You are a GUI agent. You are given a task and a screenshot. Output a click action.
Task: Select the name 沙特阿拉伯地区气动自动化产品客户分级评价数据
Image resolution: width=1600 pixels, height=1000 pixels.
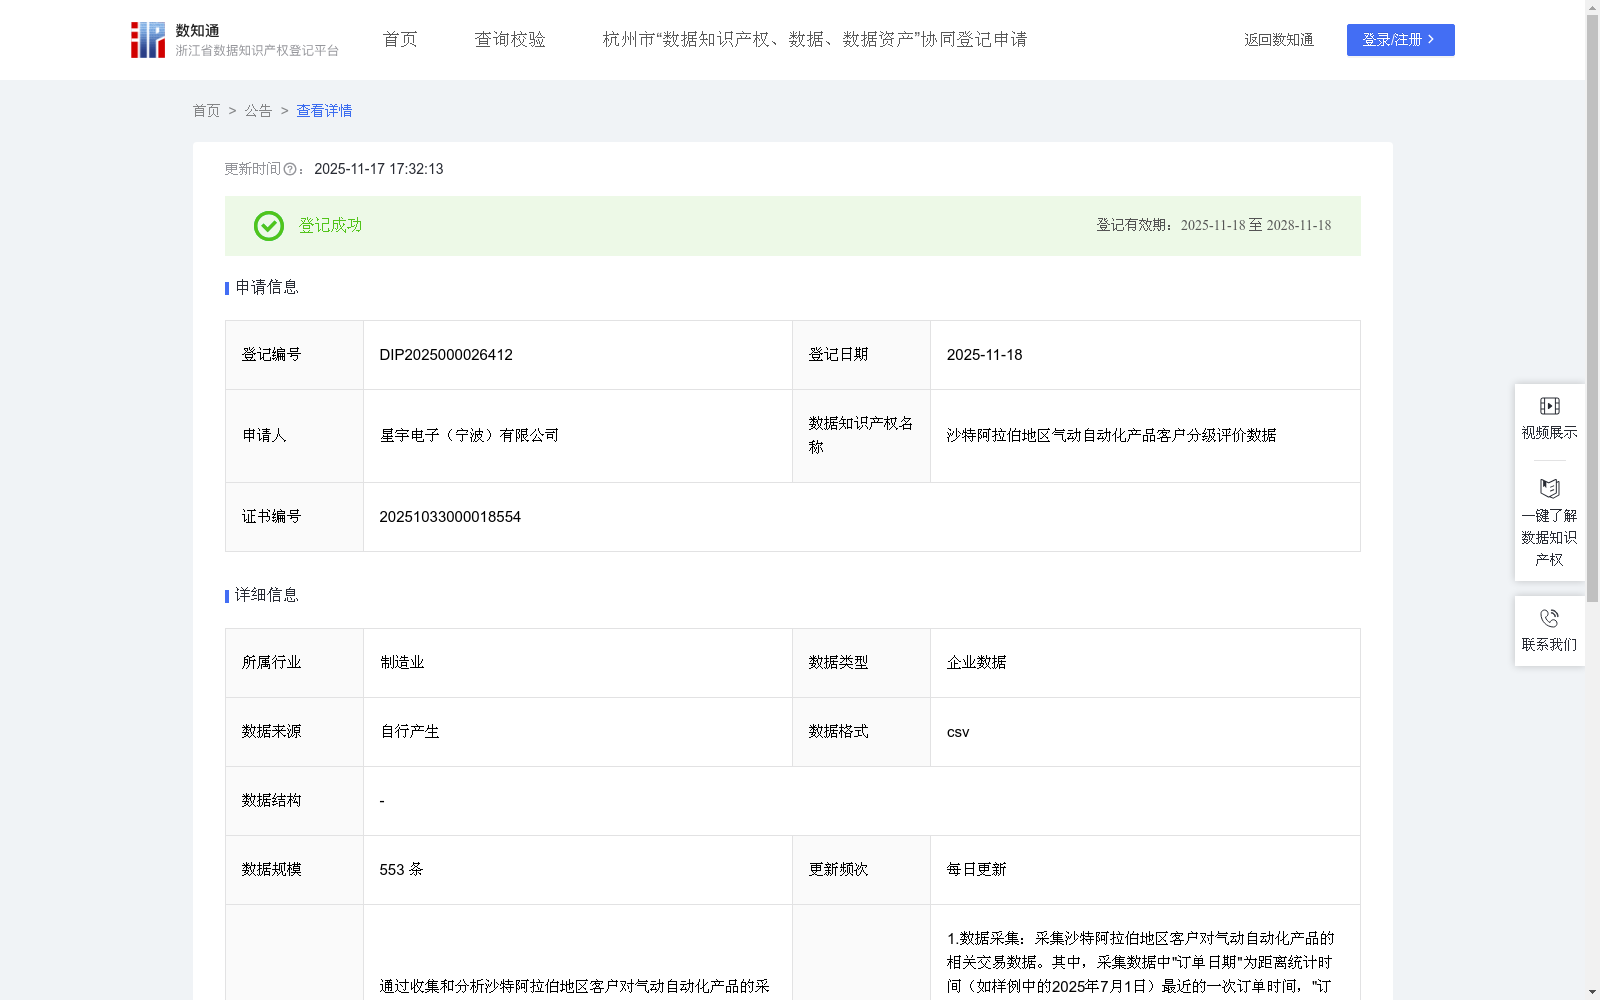(x=1111, y=436)
